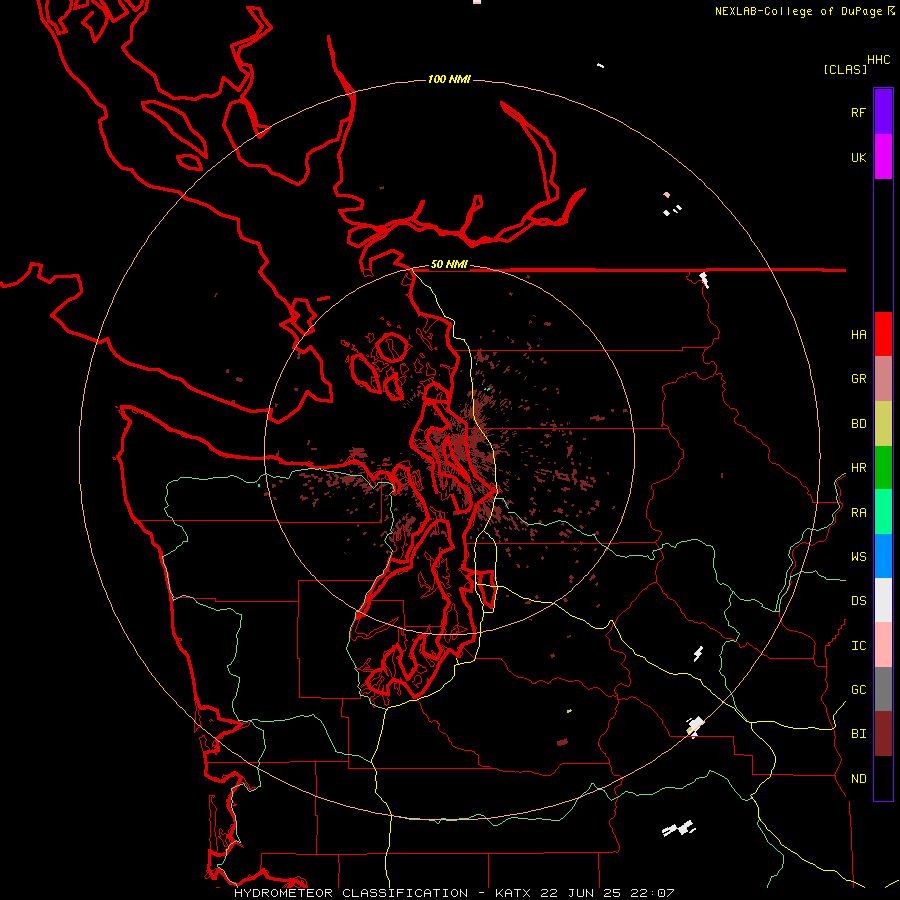Viewport: 900px width, 900px height.
Task: Click the GR legend label
Action: pyautogui.click(x=859, y=379)
